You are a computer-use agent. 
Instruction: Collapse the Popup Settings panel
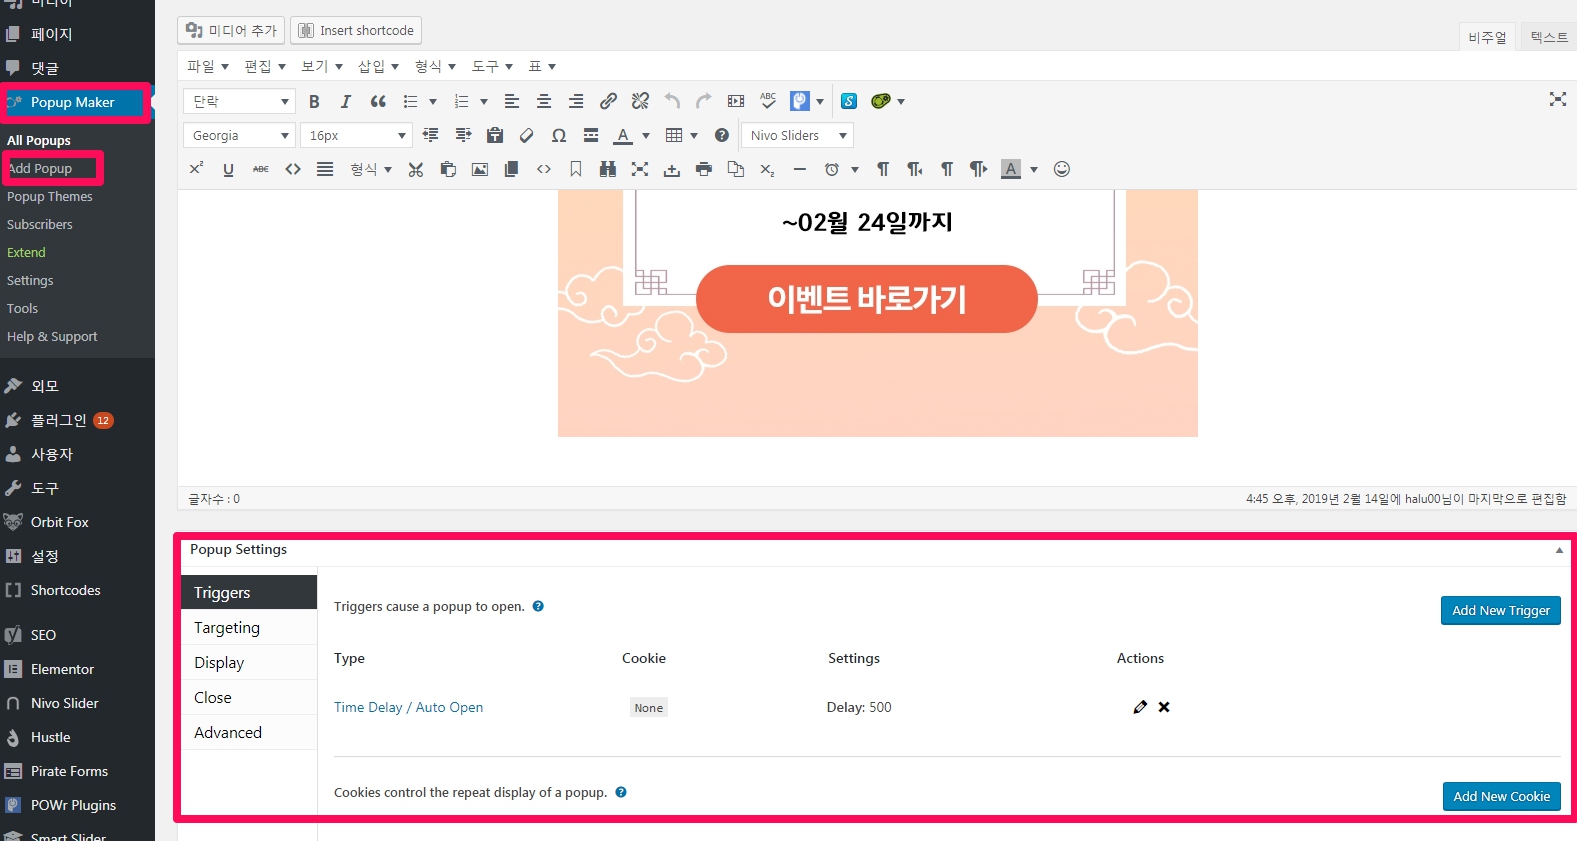tap(1558, 550)
